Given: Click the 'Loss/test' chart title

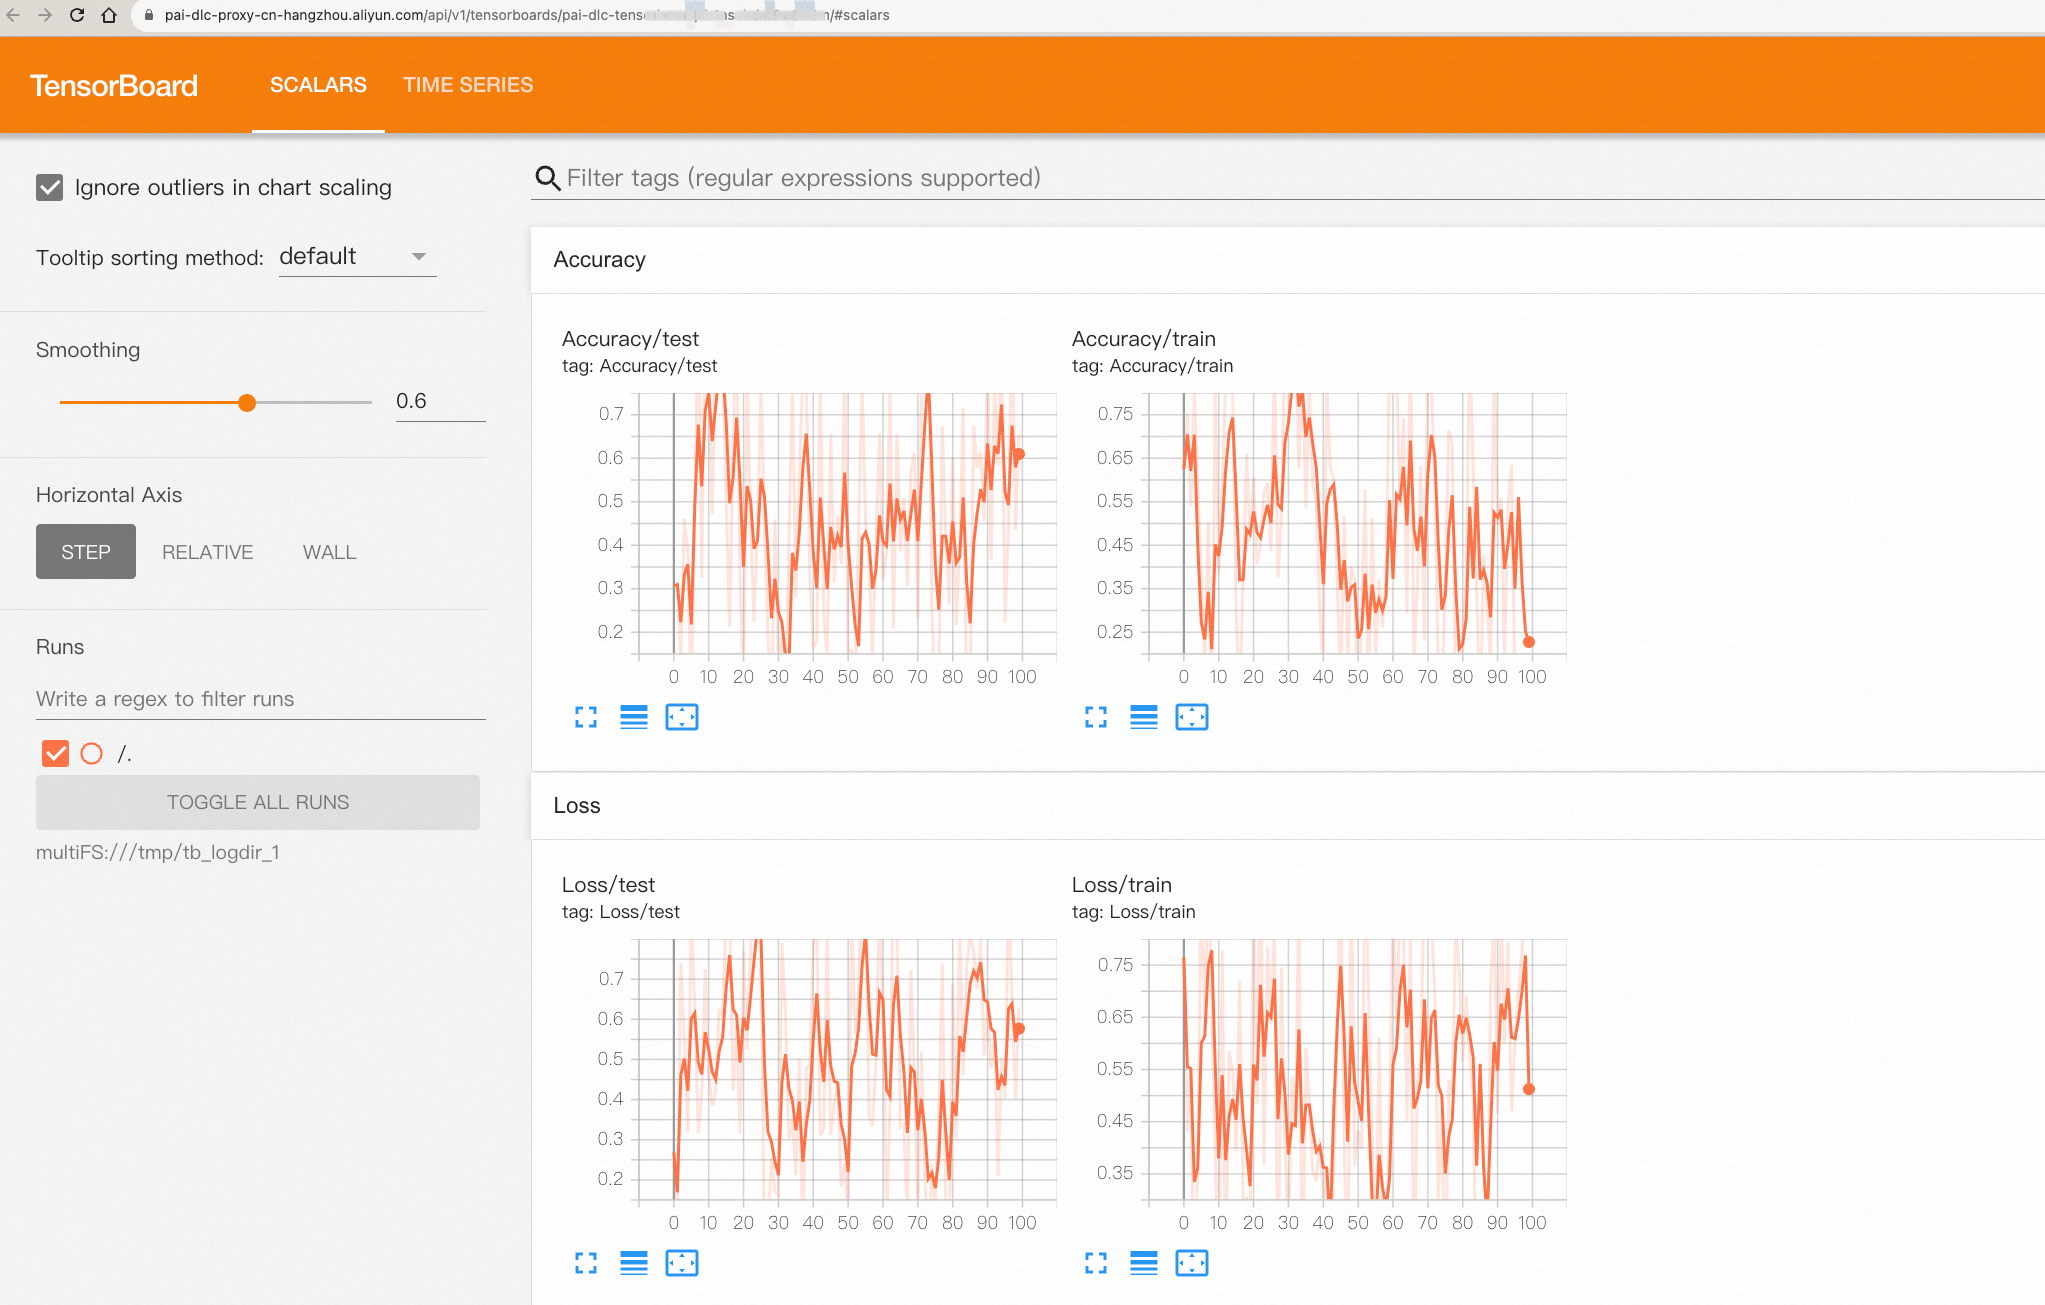Looking at the screenshot, I should point(608,885).
